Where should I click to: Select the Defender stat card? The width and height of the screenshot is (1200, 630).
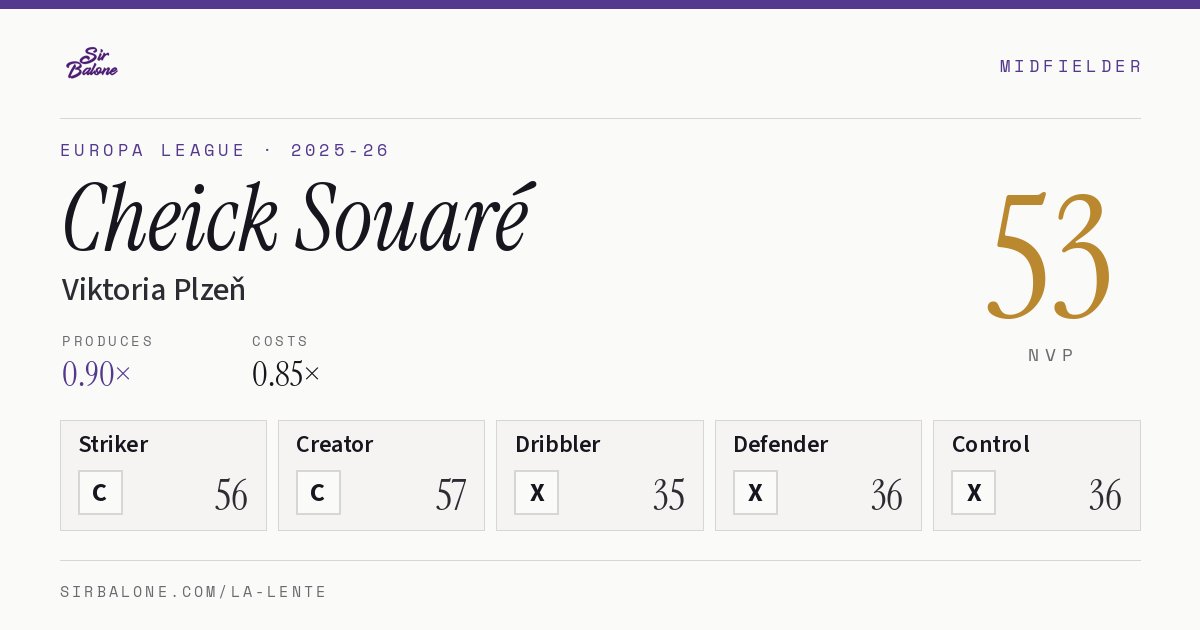coord(818,475)
